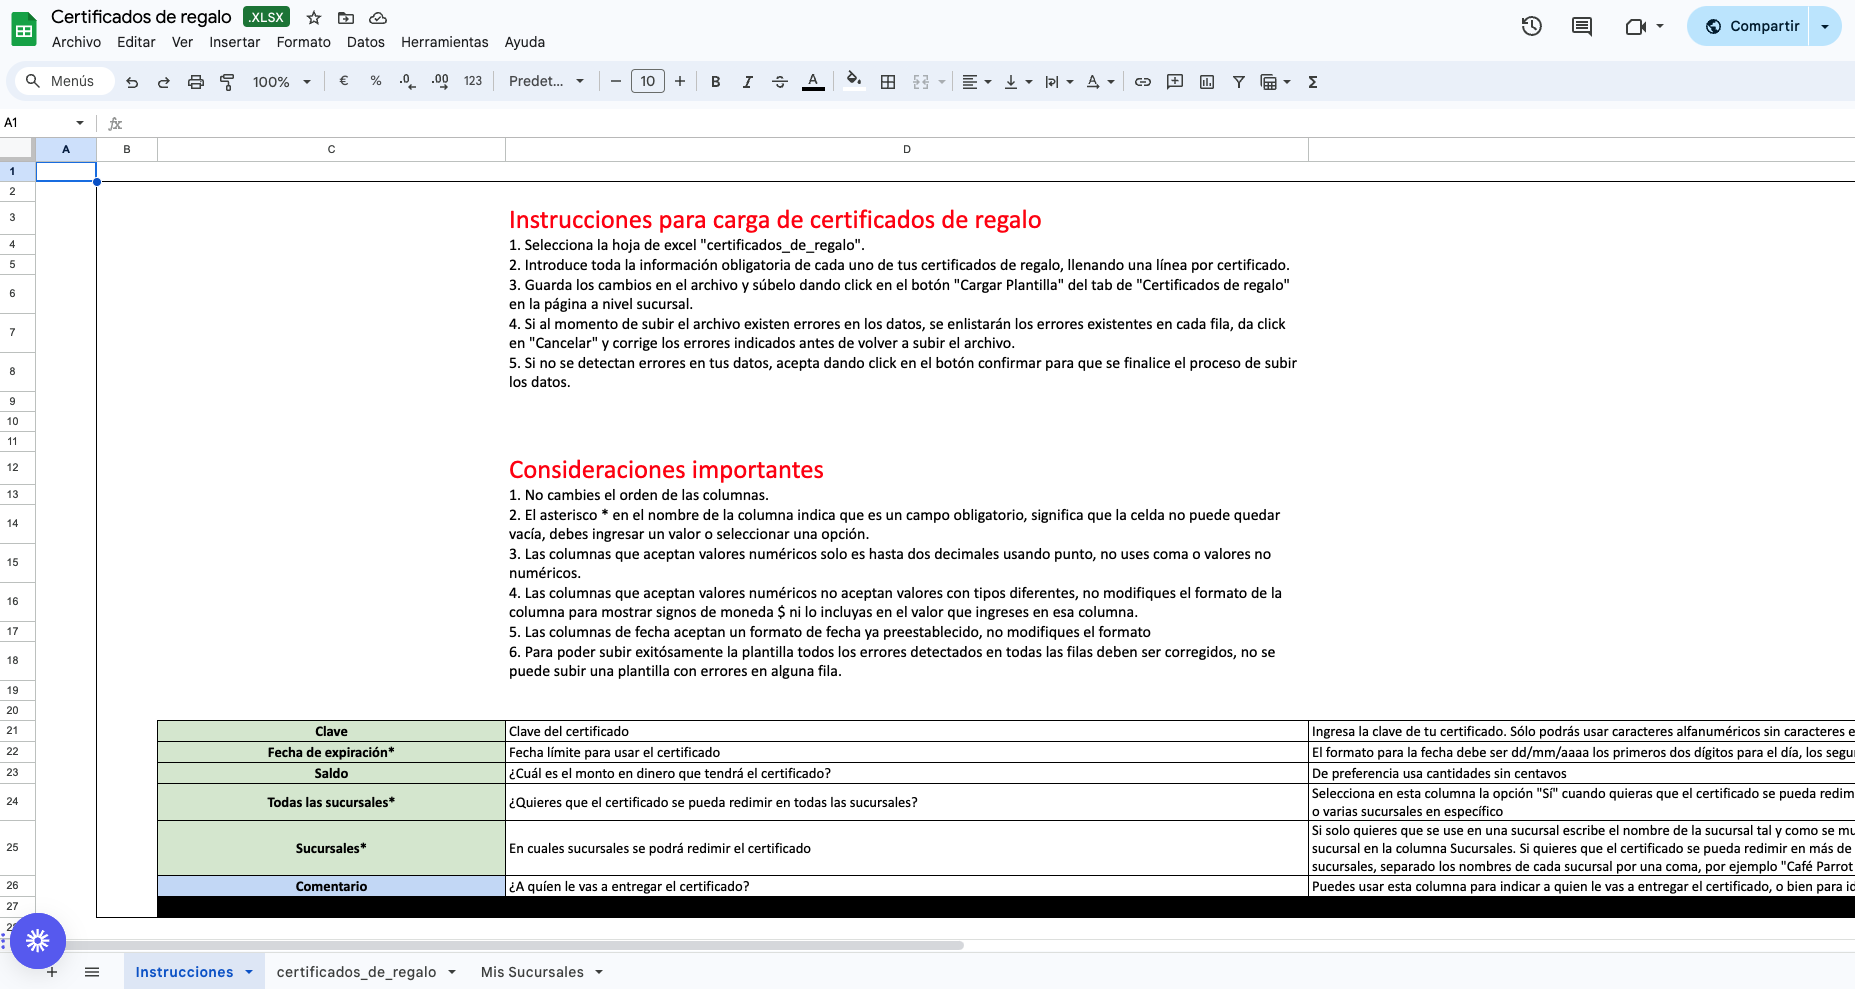Switch to the Mis Sucursales sheet
Screen dimensions: 1855x989
pos(532,972)
